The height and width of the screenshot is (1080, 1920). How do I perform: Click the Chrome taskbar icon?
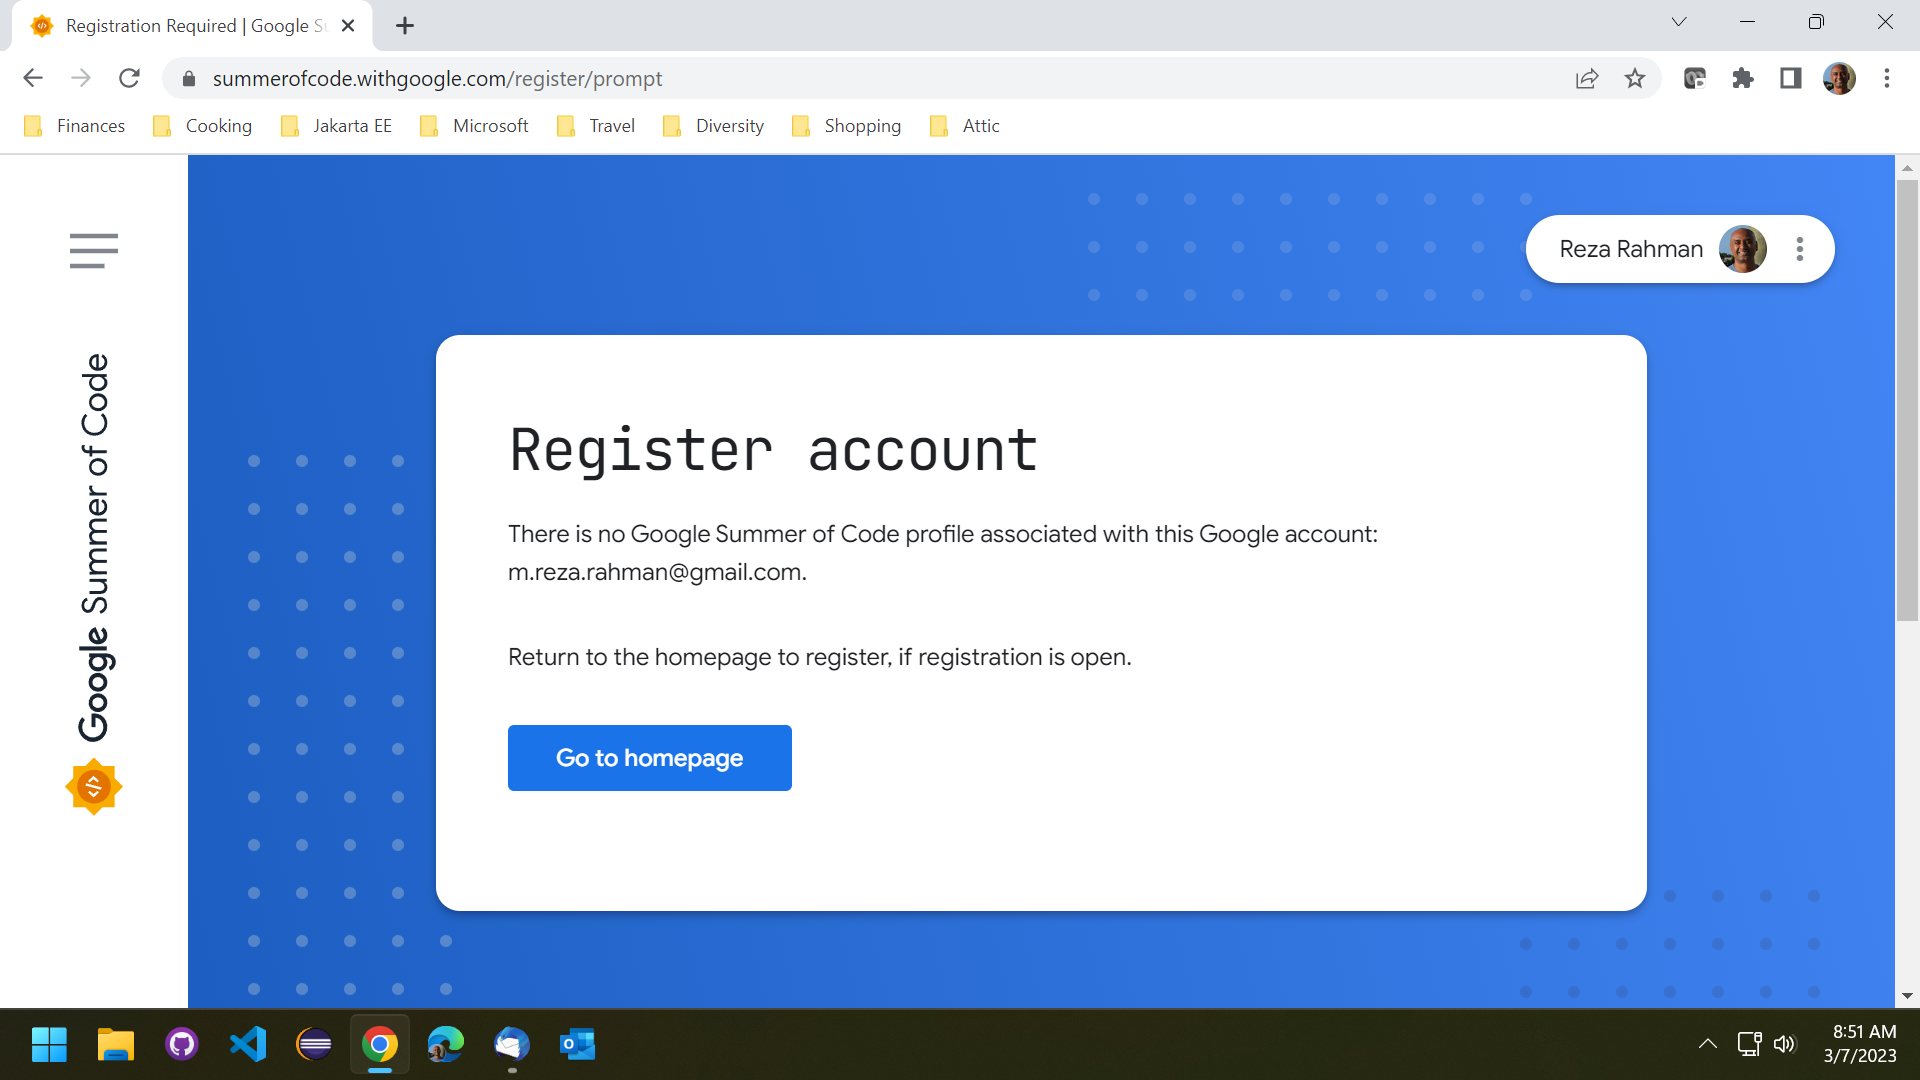pyautogui.click(x=380, y=1045)
